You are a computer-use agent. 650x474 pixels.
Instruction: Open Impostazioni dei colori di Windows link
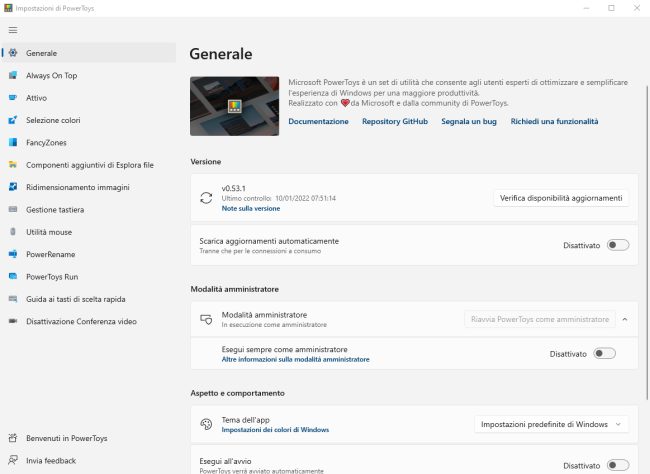pos(275,430)
